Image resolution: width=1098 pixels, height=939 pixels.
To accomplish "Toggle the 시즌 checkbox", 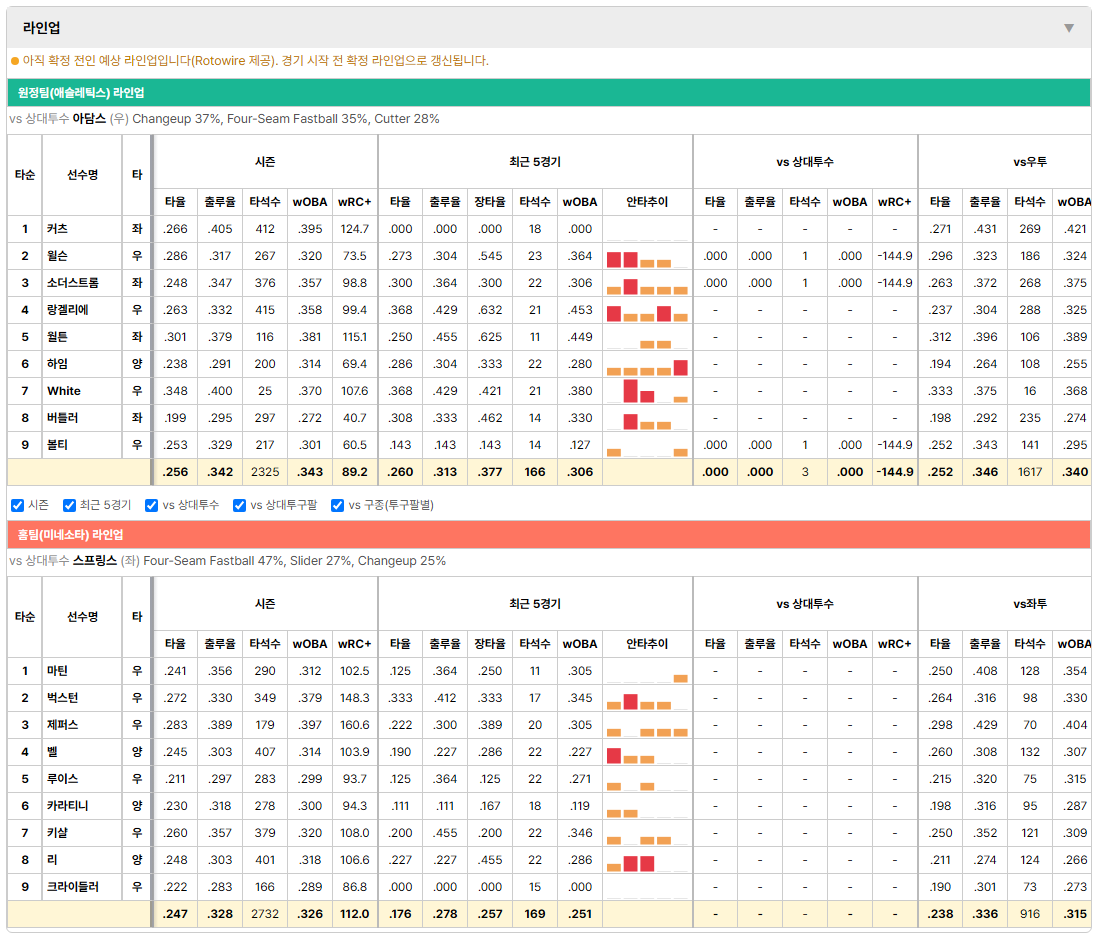I will pyautogui.click(x=18, y=506).
